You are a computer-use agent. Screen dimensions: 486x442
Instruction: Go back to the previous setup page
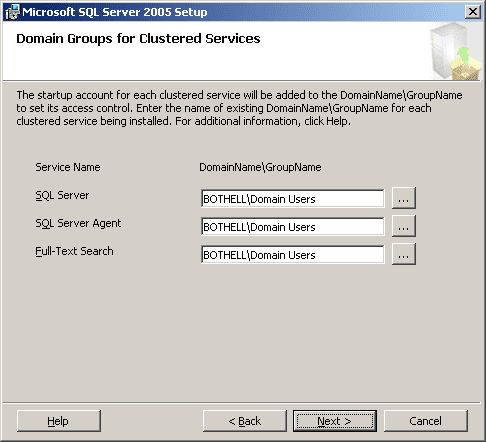pyautogui.click(x=245, y=421)
